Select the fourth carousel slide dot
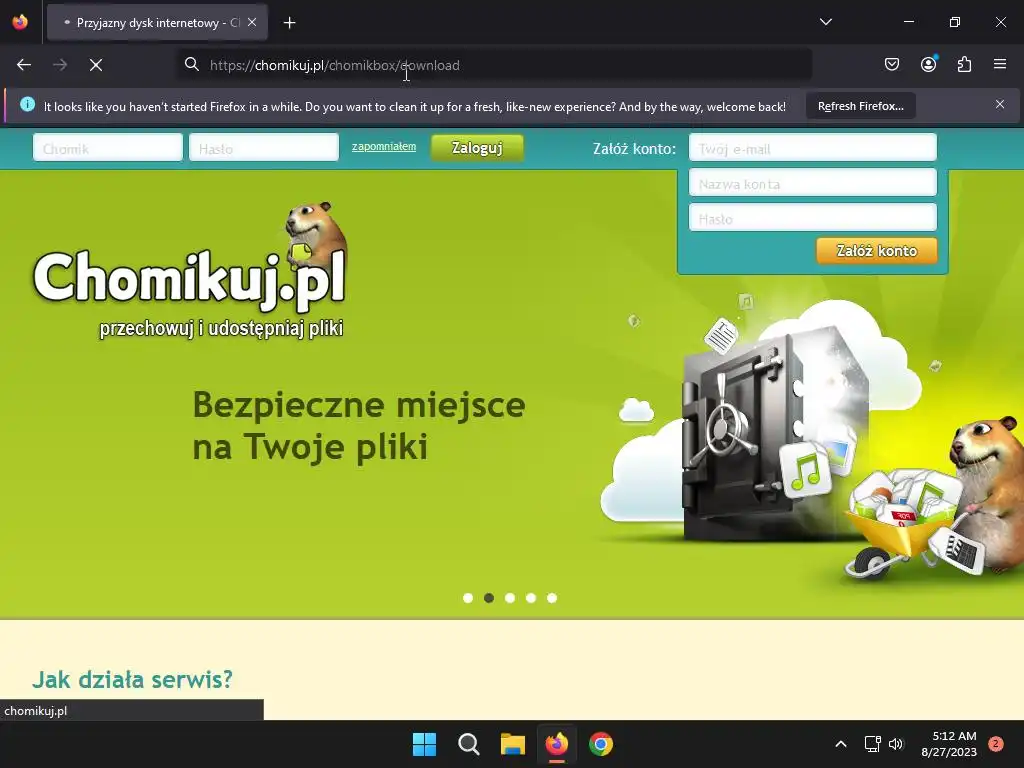 [x=531, y=598]
